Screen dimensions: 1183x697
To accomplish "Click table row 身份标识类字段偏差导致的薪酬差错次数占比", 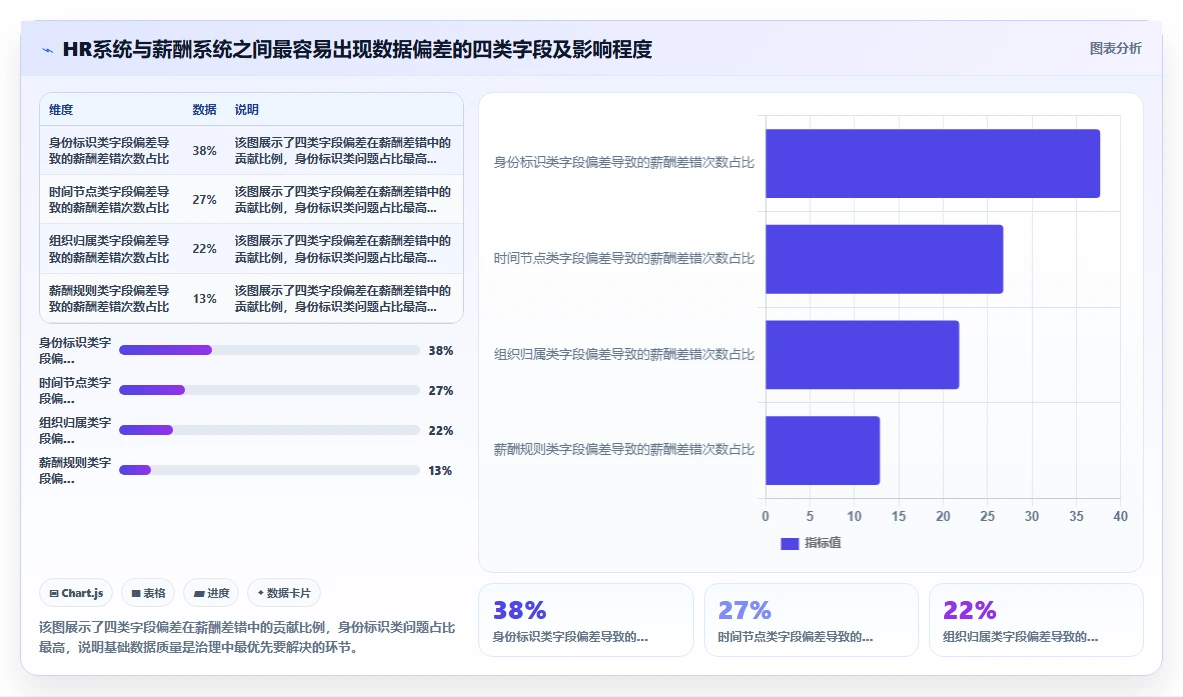I will (251, 150).
